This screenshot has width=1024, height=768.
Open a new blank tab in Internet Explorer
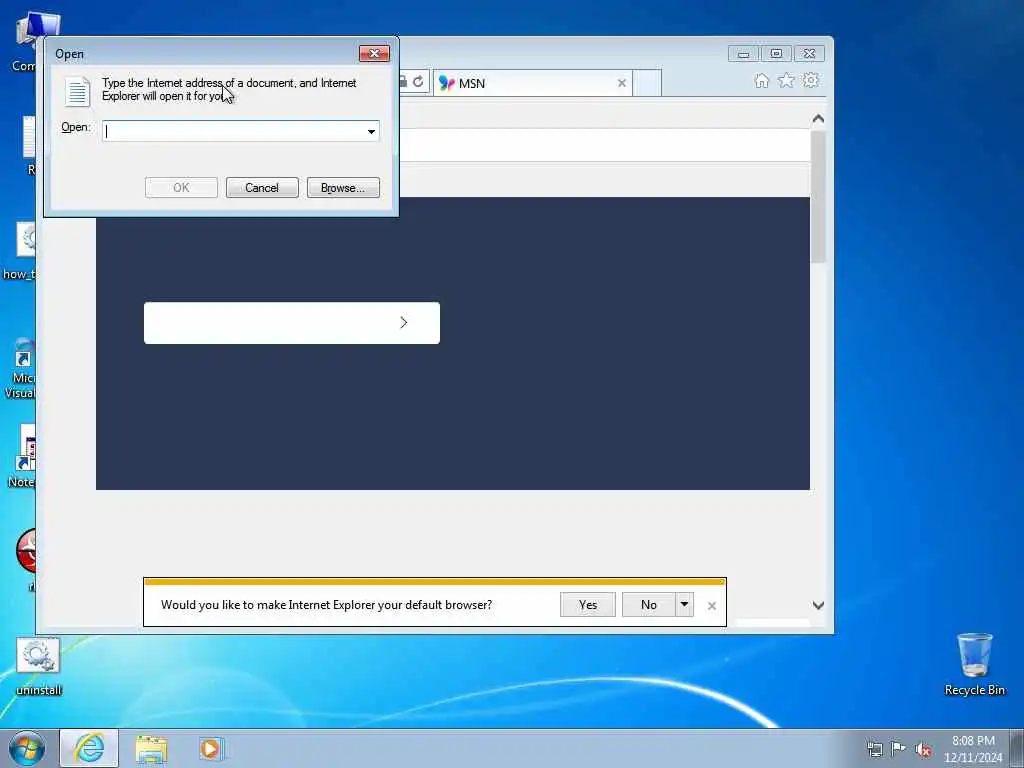coord(647,83)
